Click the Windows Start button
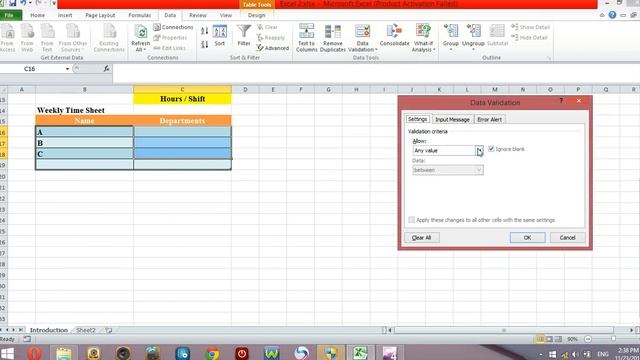640x360 pixels. click(x=7, y=353)
